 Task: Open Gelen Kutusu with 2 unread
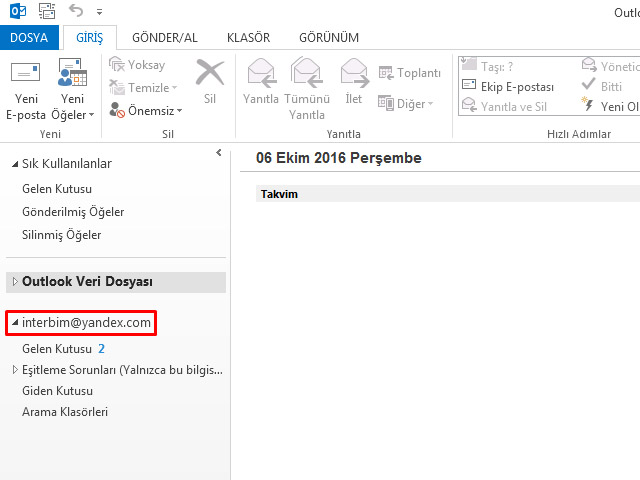click(58, 349)
